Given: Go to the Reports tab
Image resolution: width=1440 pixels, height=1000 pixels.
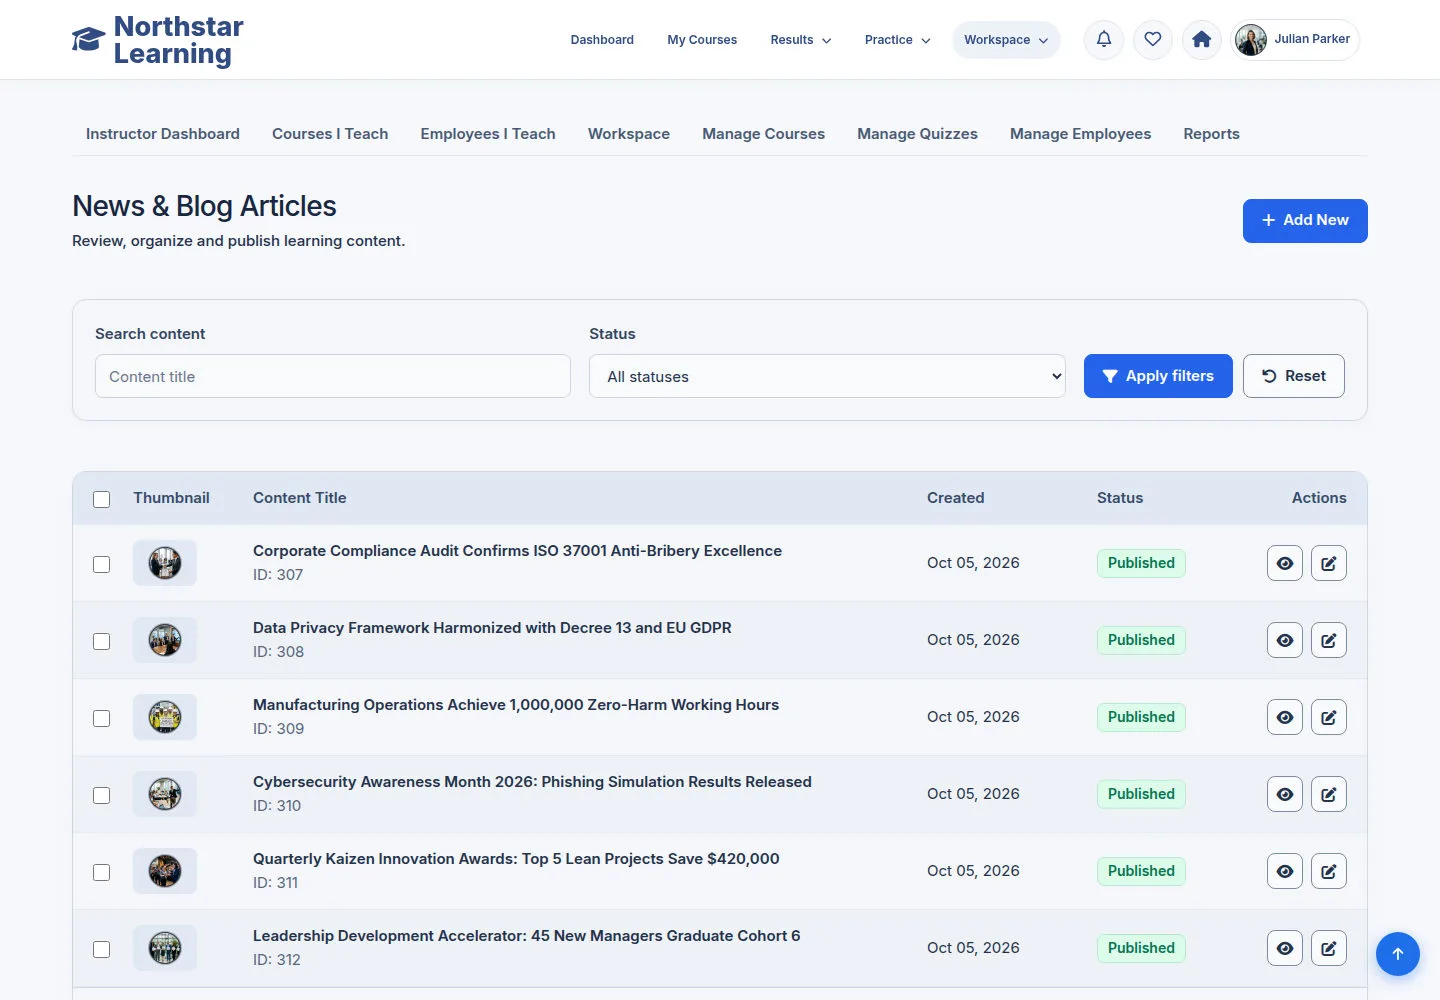Looking at the screenshot, I should [1211, 134].
